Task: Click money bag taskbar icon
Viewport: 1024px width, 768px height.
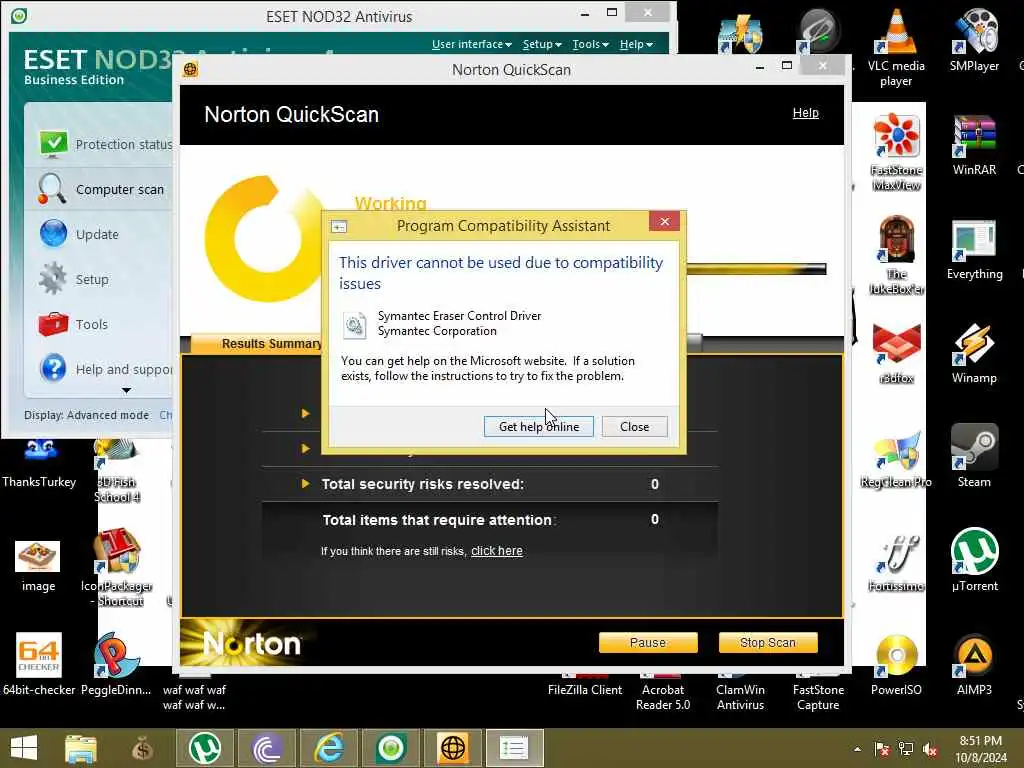Action: [142, 748]
